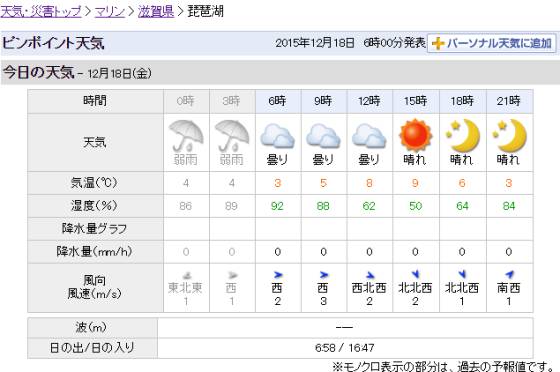Click the 今日の天気 section heading

pyautogui.click(x=39, y=72)
